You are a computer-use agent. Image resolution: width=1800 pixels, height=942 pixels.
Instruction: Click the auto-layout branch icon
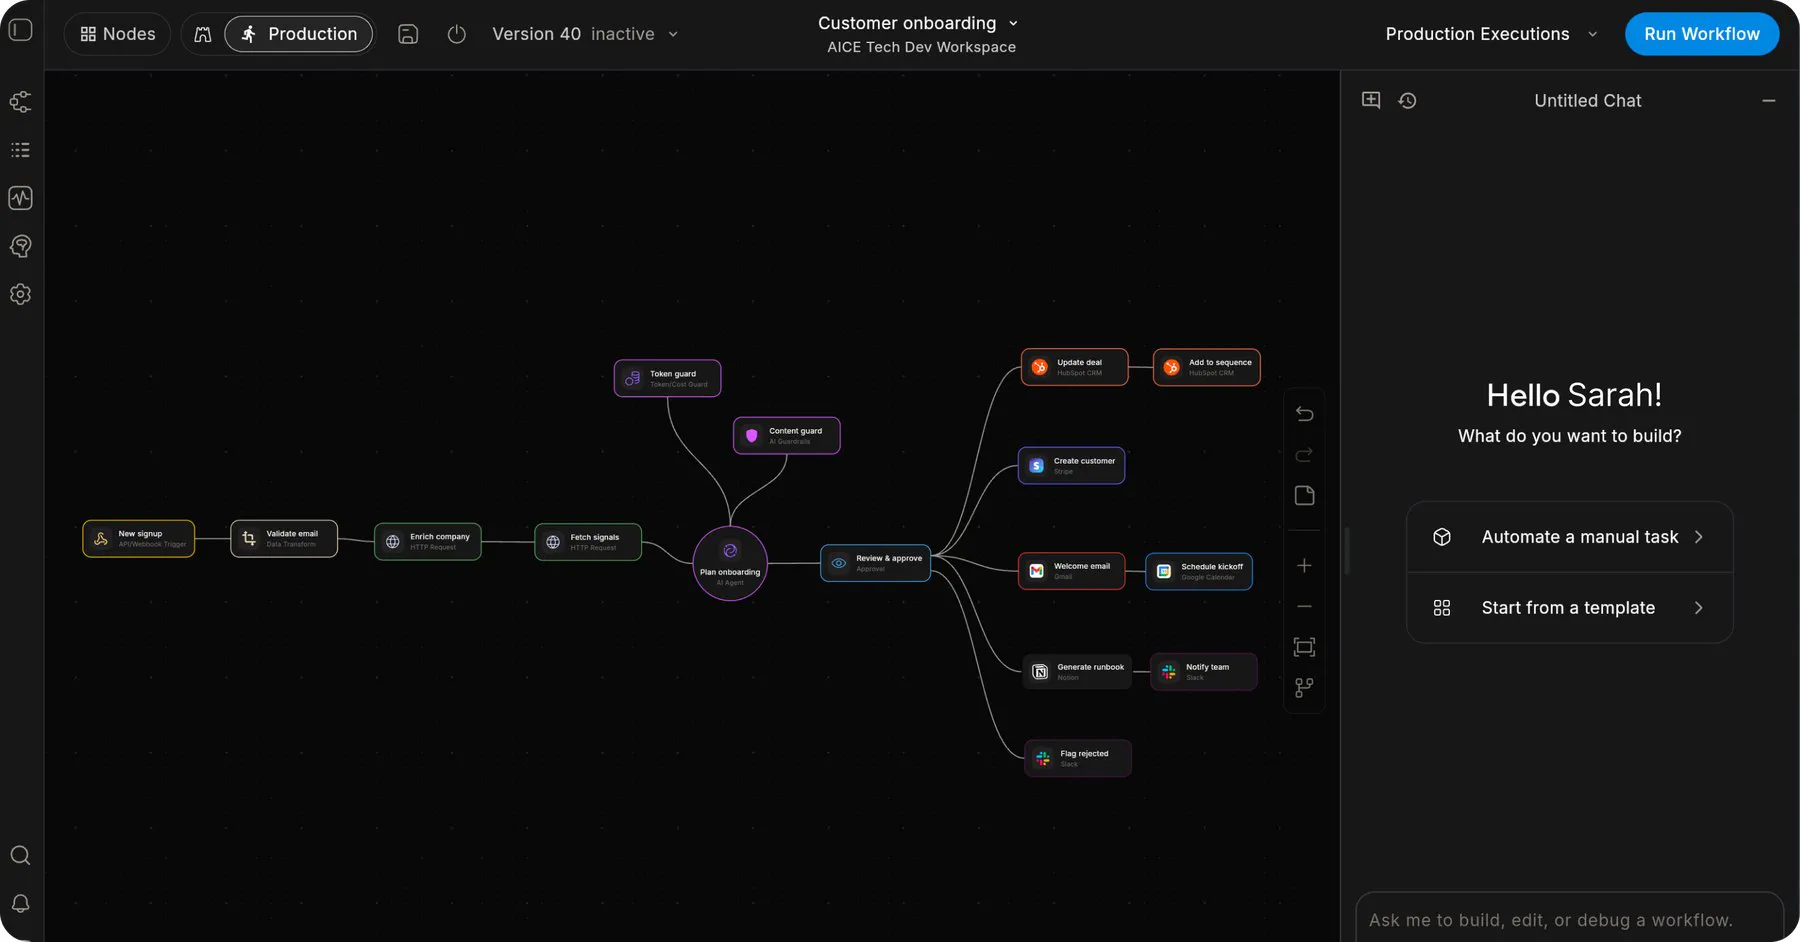click(1304, 688)
